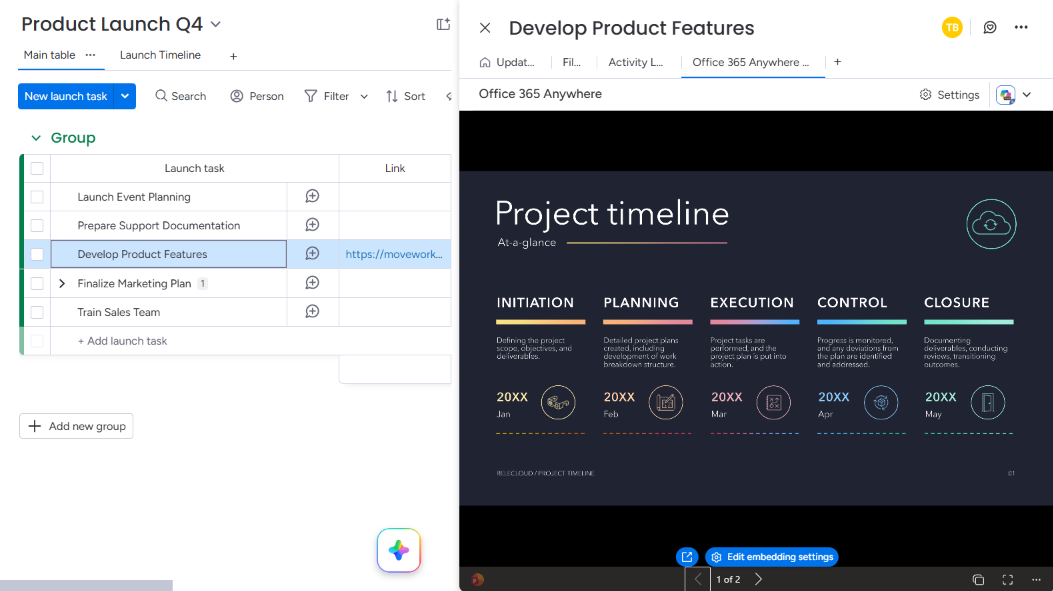
Task: Tick the Train Sales Team checkbox
Action: coord(37,312)
